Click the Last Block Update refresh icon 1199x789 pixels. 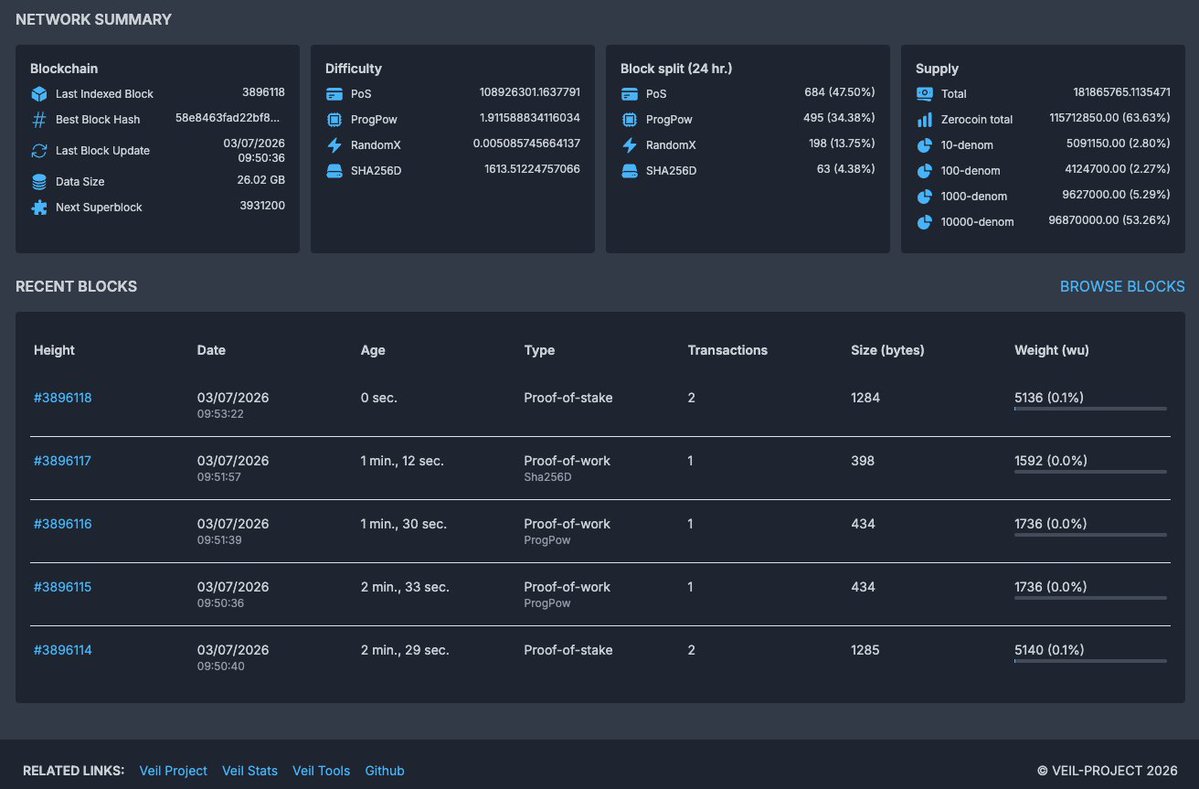pos(39,151)
